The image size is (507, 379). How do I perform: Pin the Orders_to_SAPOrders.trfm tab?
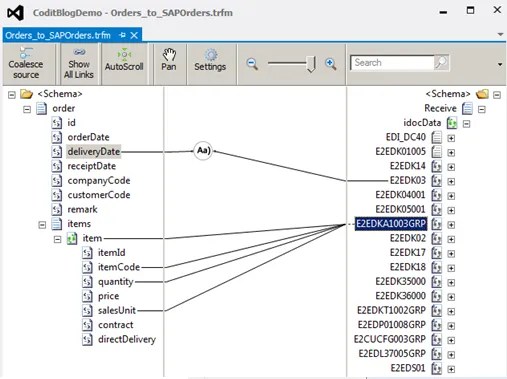pyautogui.click(x=122, y=35)
